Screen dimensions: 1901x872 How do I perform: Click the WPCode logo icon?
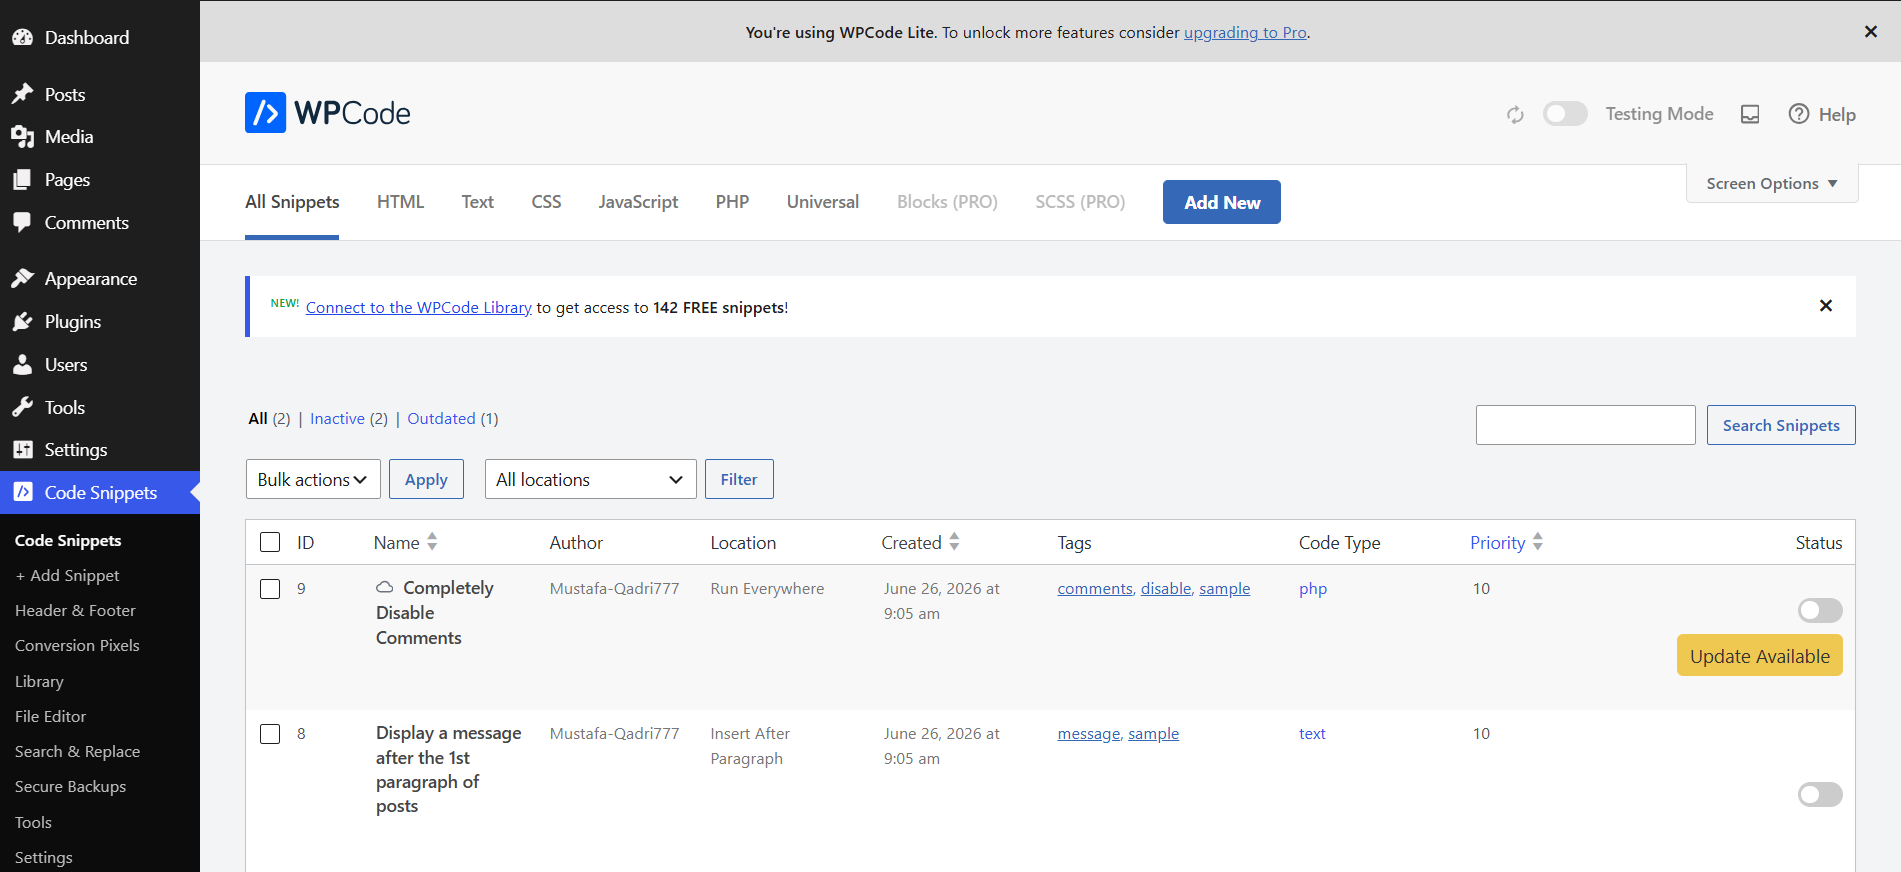pyautogui.click(x=265, y=113)
